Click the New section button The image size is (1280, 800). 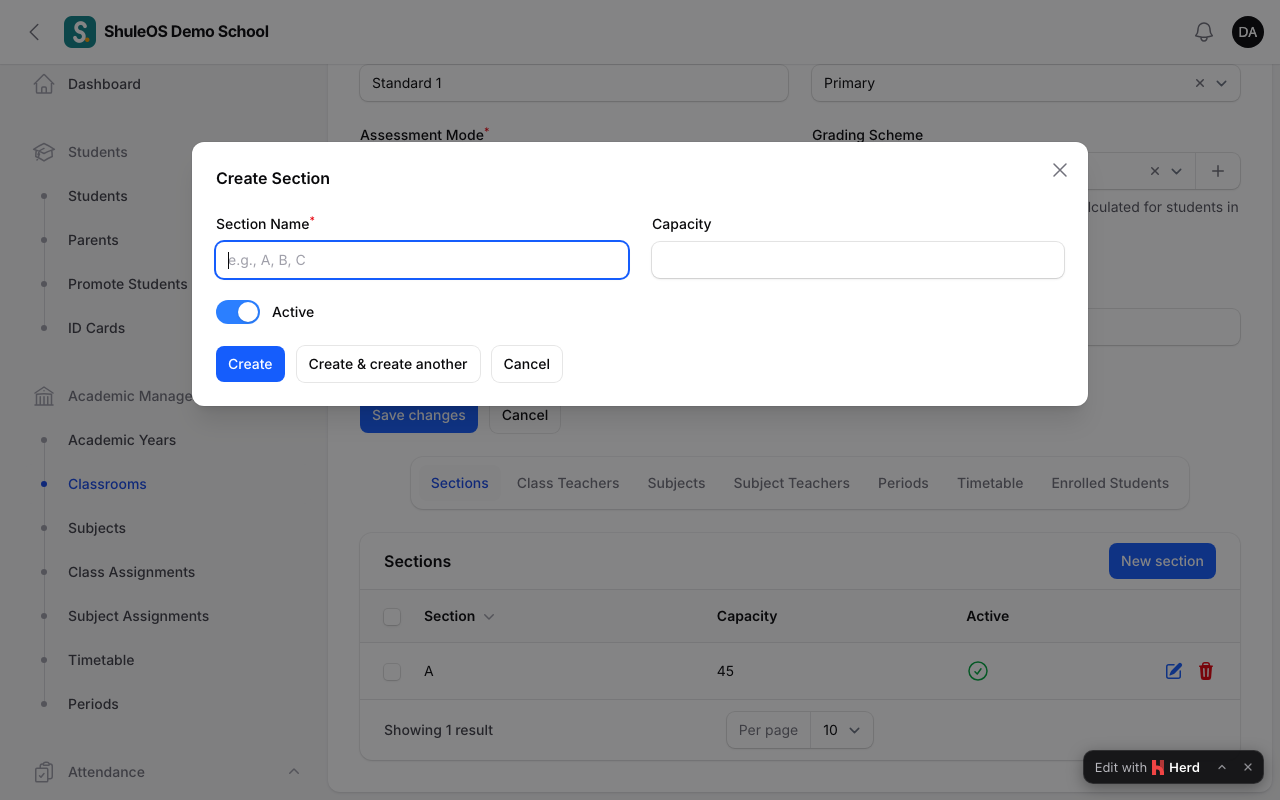1162,561
